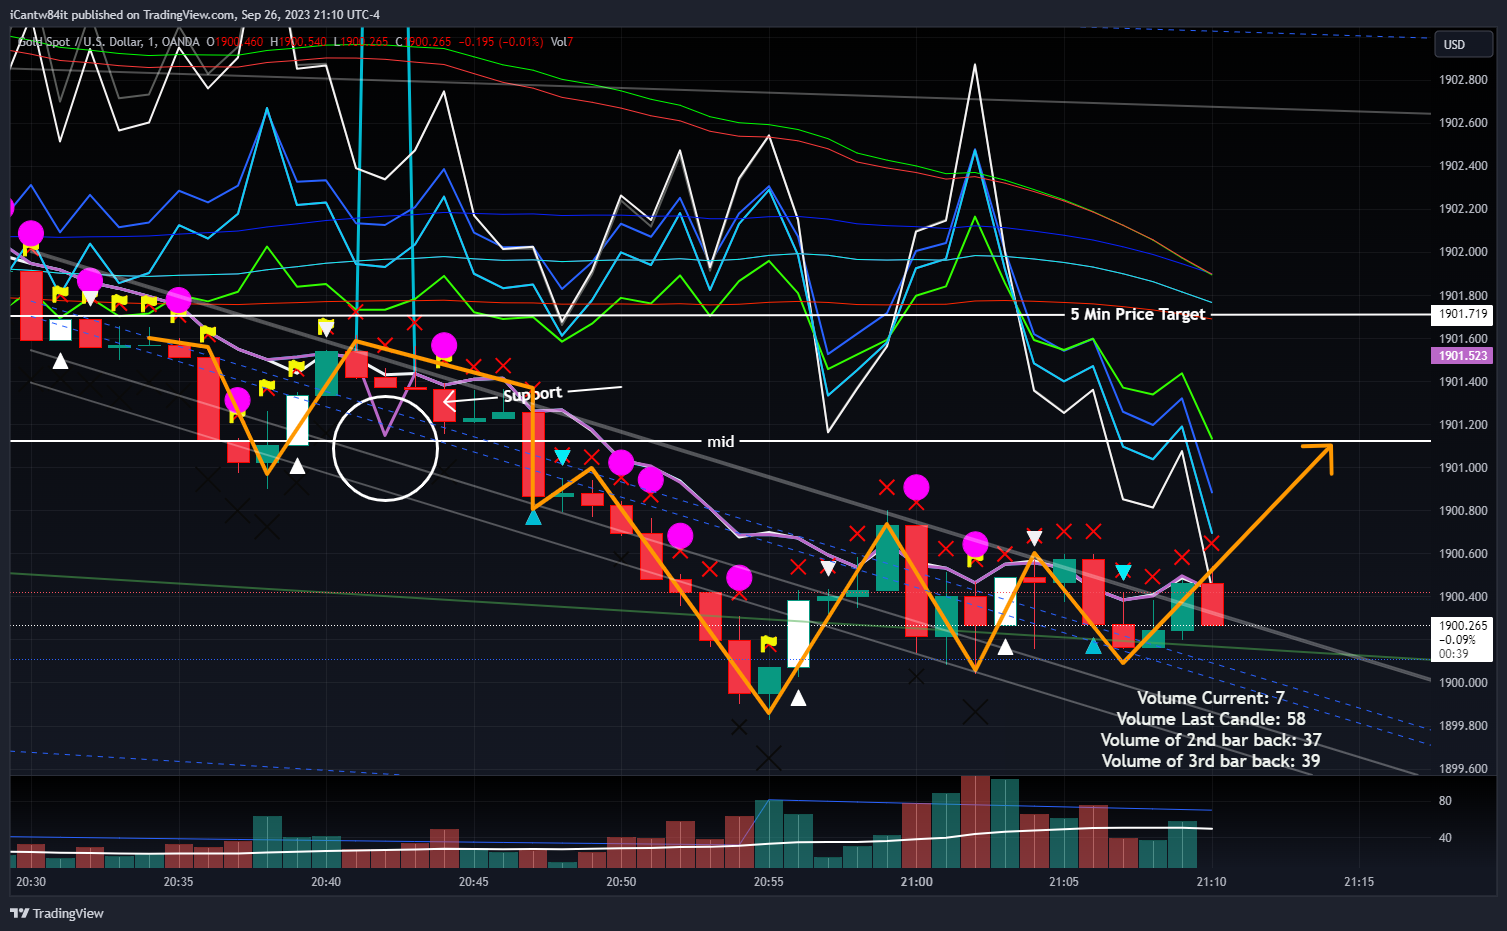Click the 1901.719 price target axis label
This screenshot has width=1507, height=931.
1463,314
